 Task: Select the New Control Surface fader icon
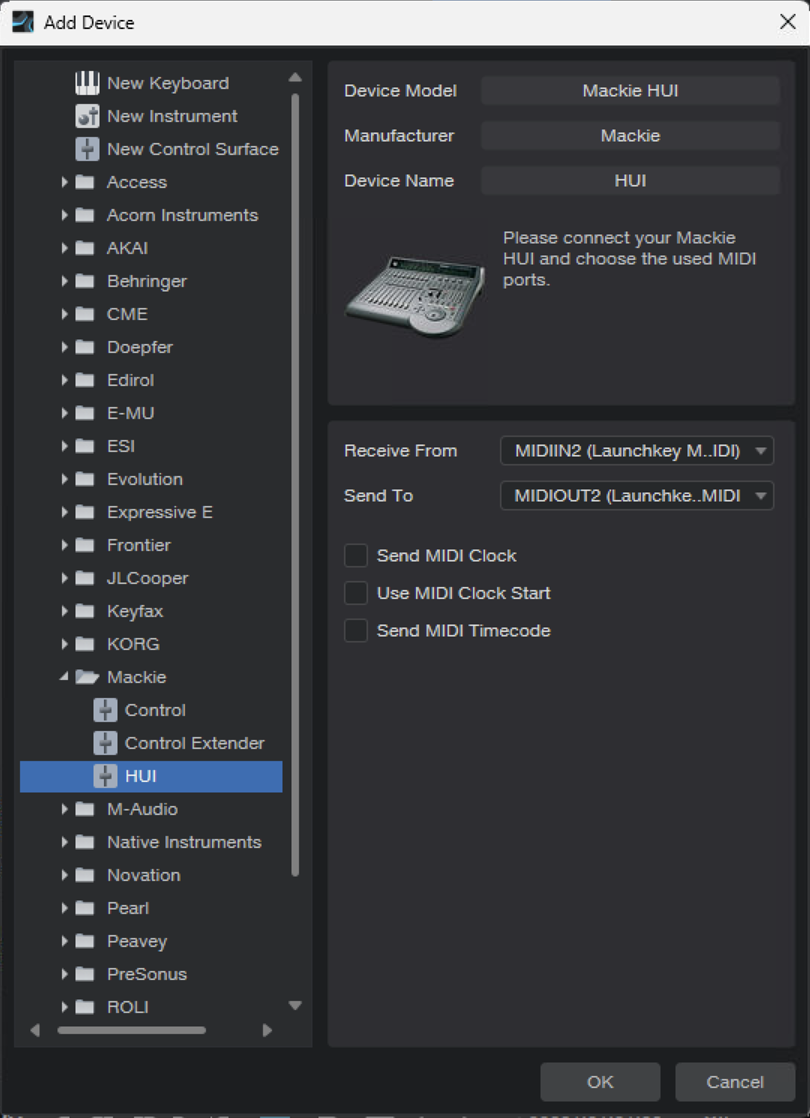tap(87, 149)
